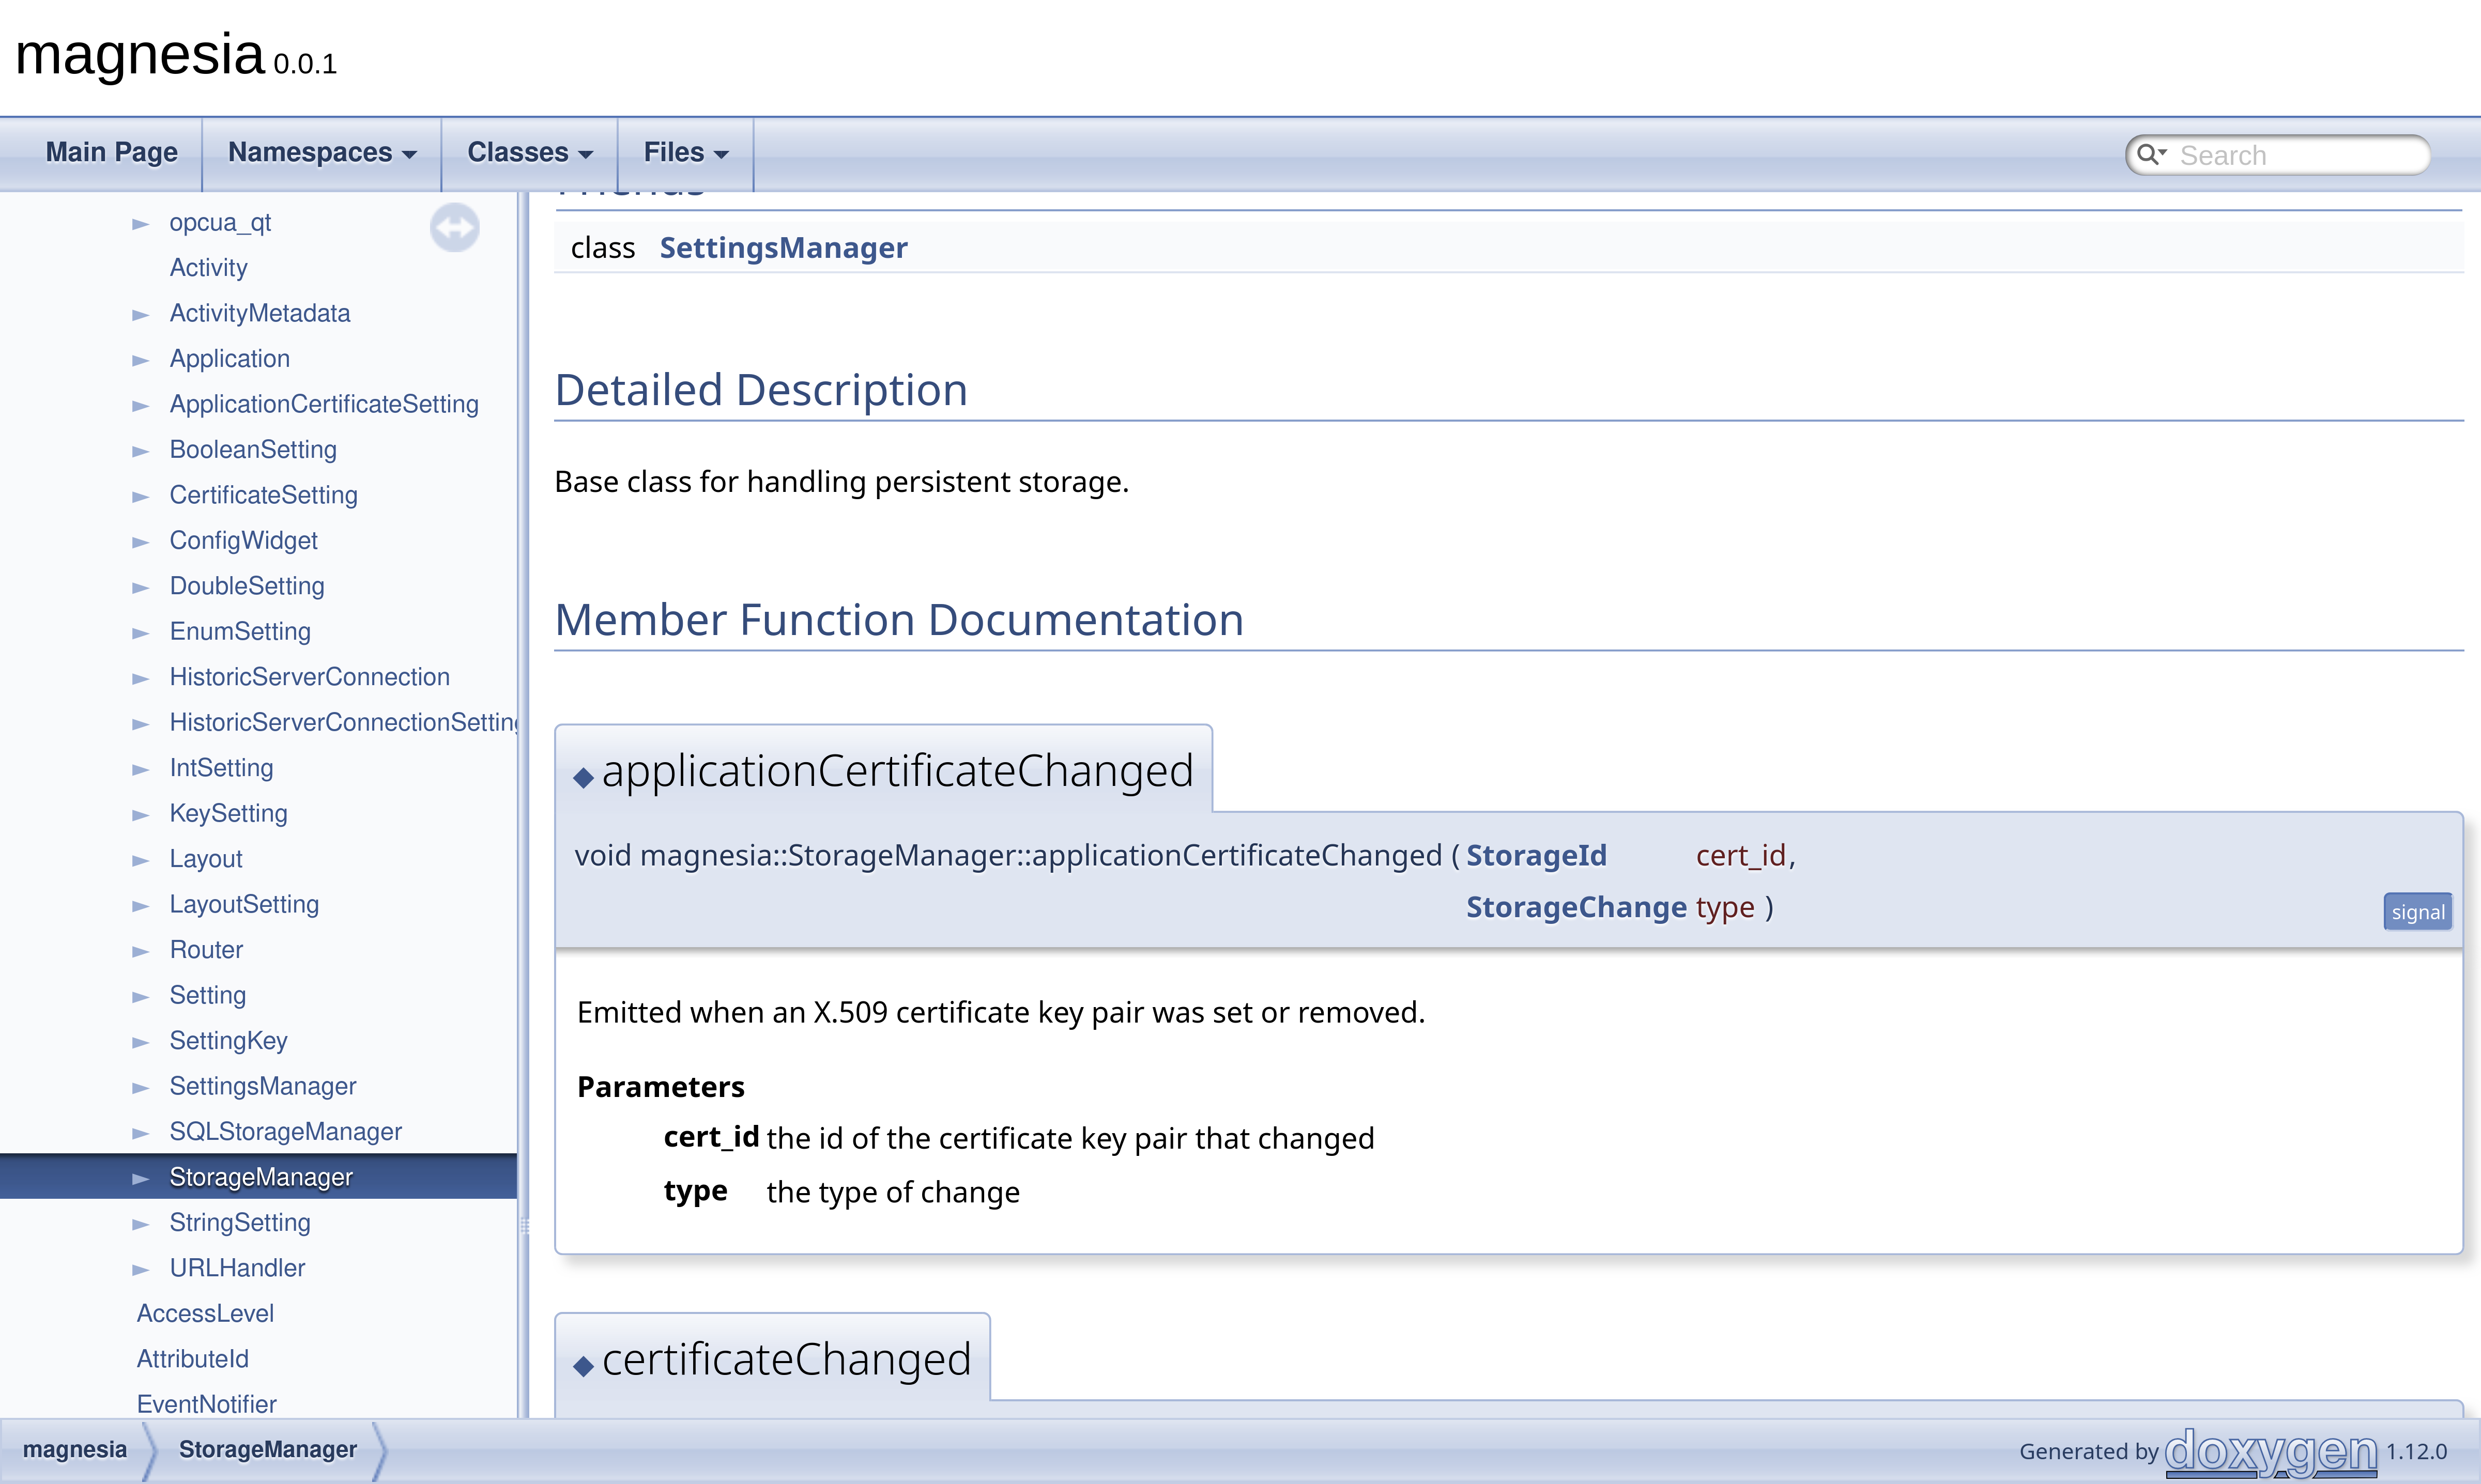
Task: Open the Namespaces dropdown menu
Action: (322, 153)
